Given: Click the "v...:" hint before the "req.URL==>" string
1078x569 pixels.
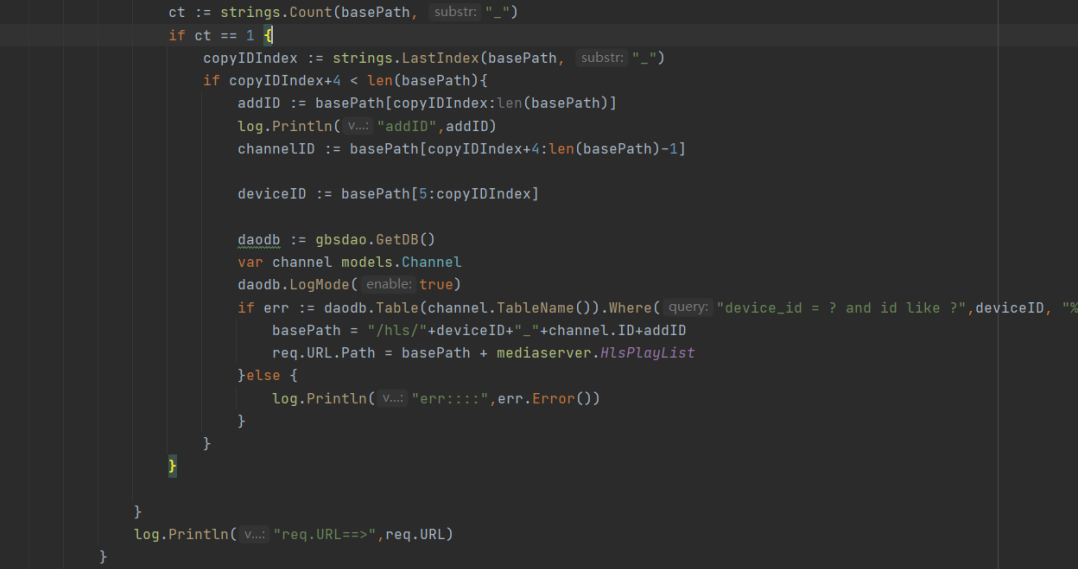Looking at the screenshot, I should click(254, 534).
